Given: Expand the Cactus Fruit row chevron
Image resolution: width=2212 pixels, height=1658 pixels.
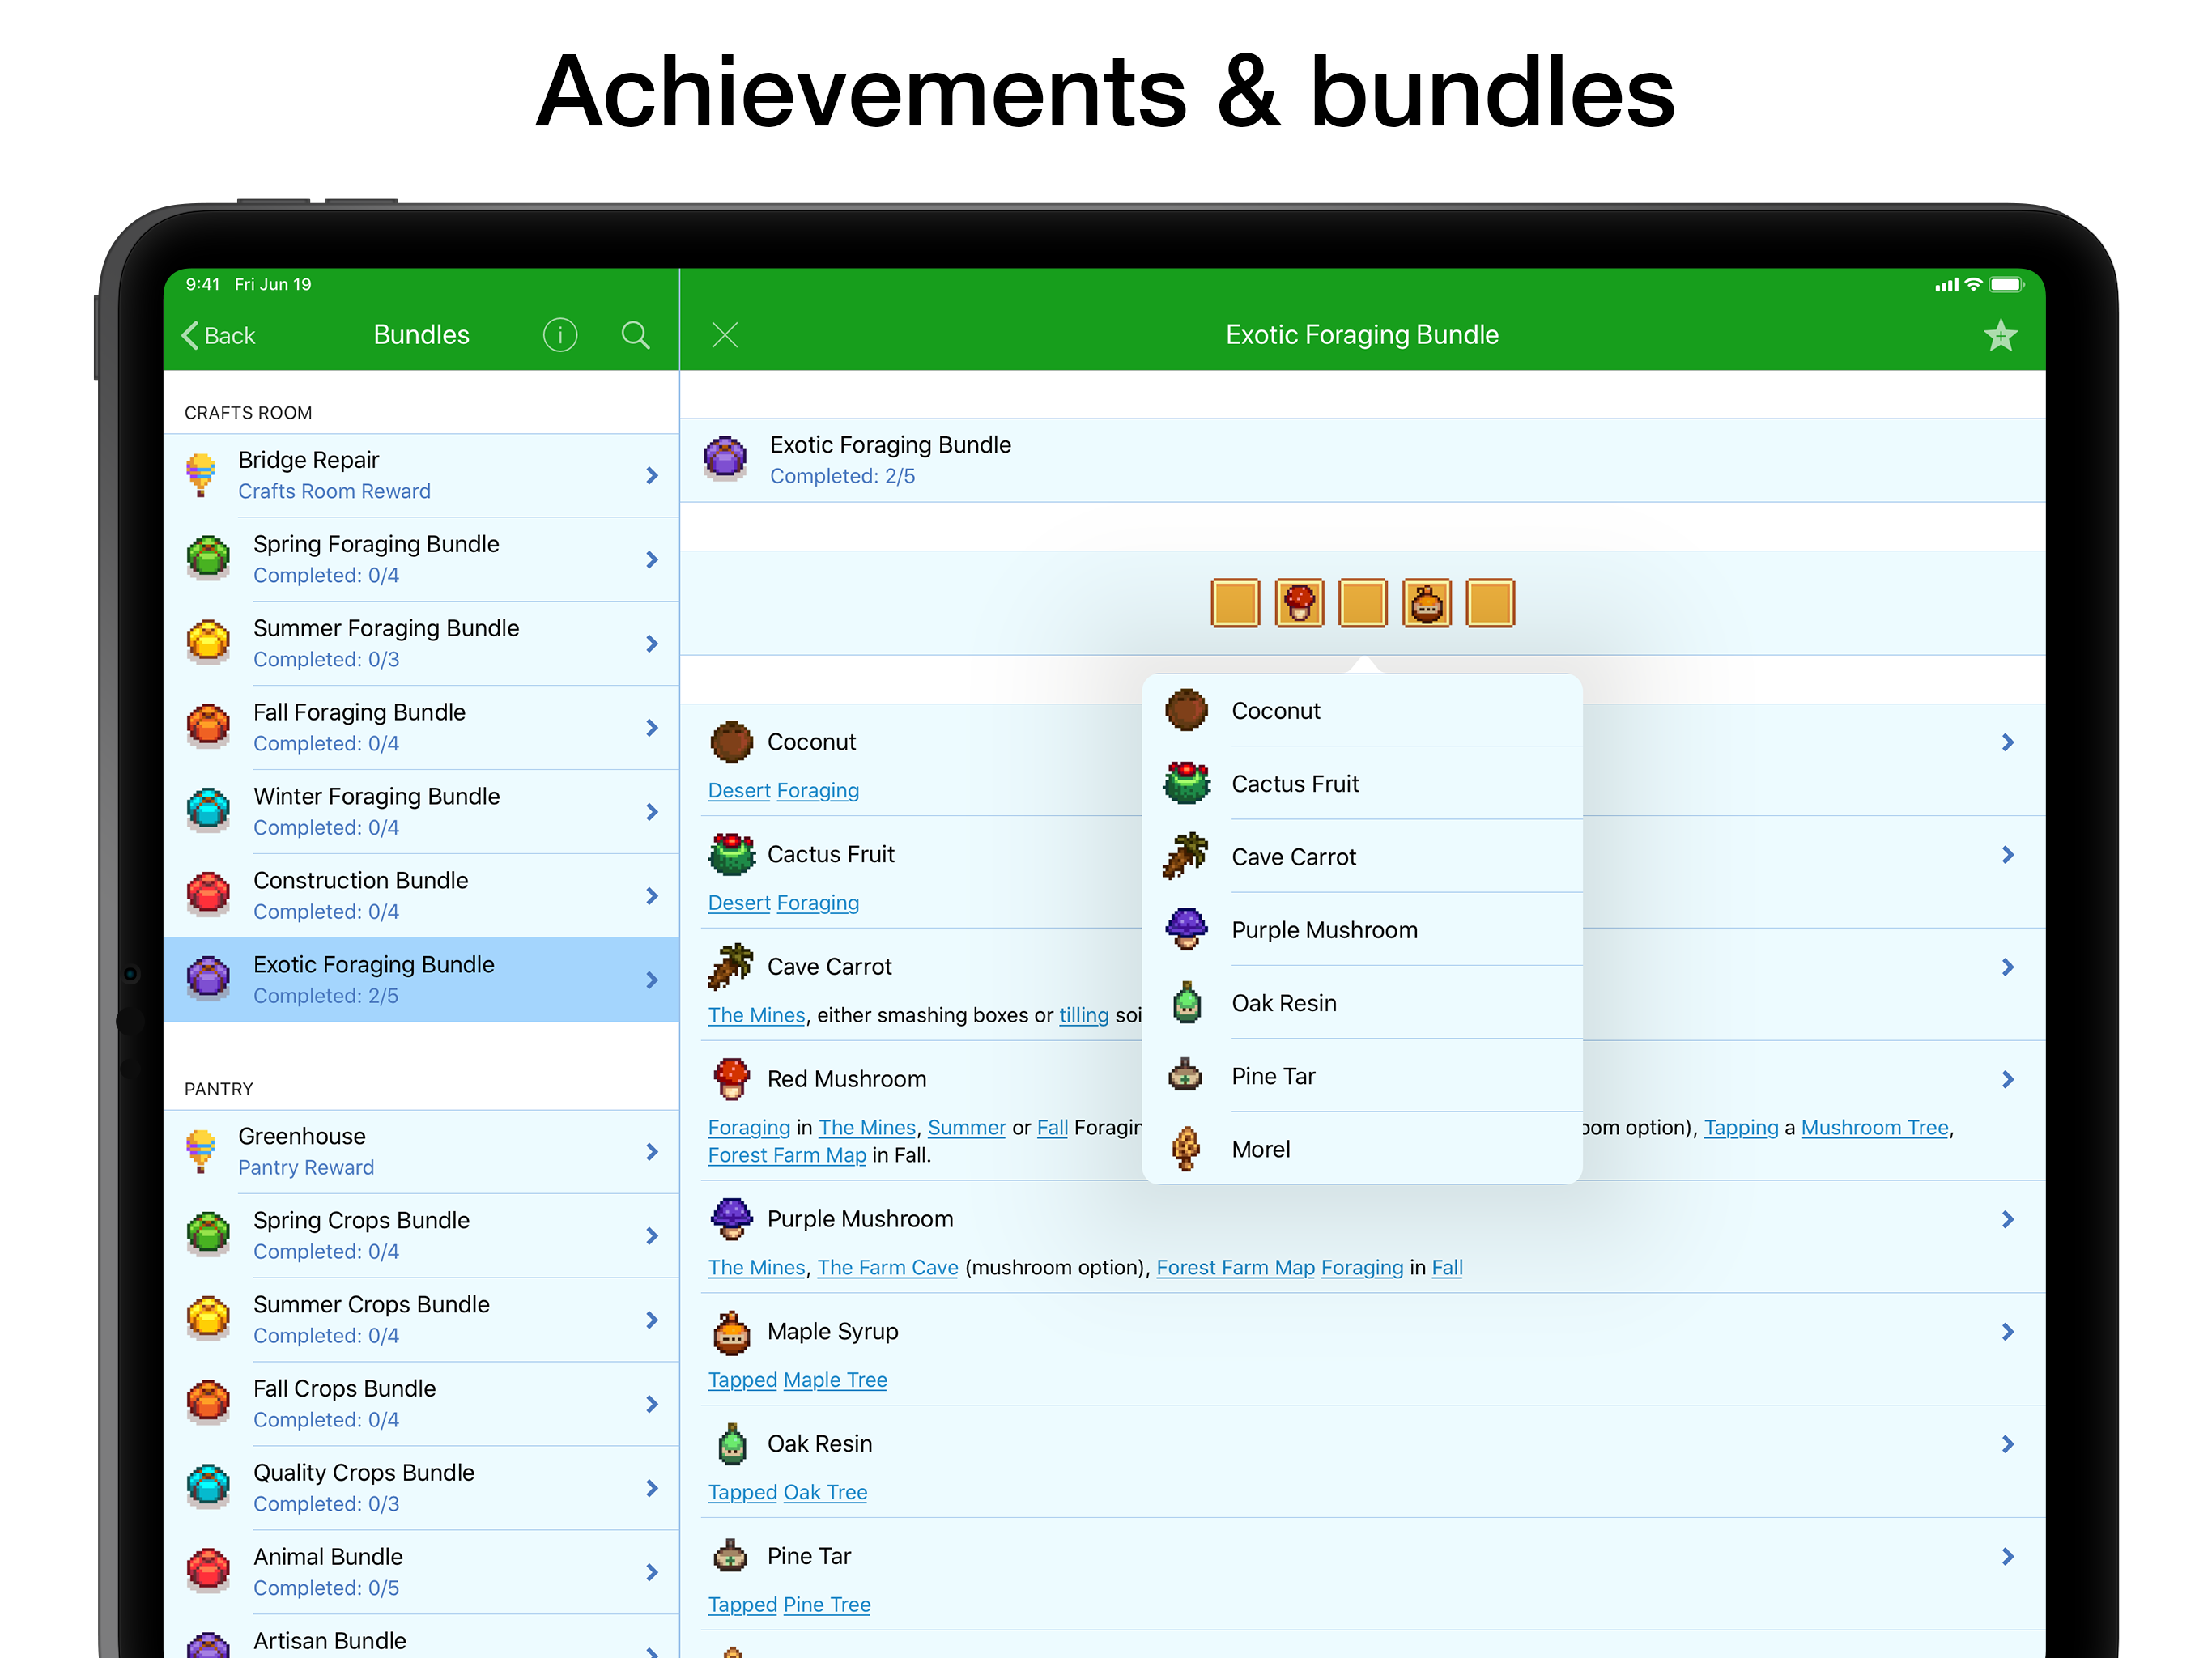Looking at the screenshot, I should click(x=2008, y=854).
